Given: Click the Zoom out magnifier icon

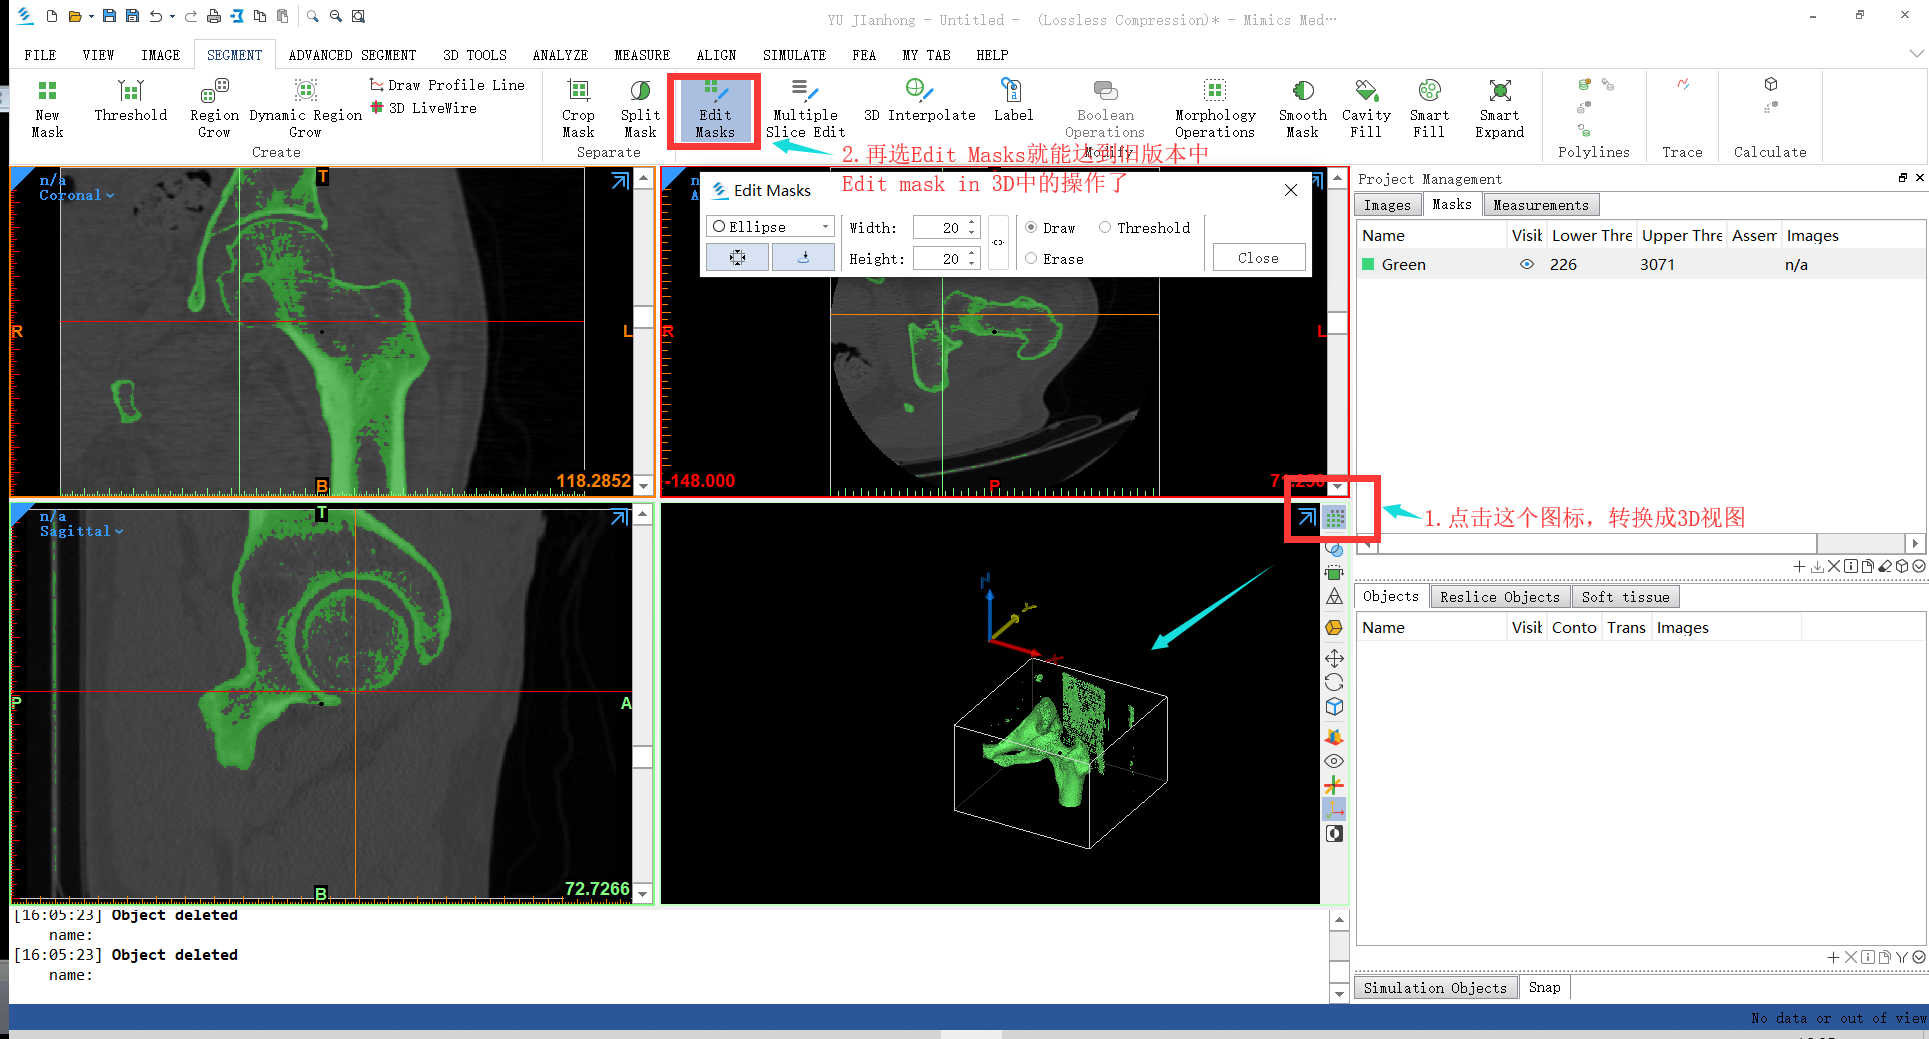Looking at the screenshot, I should click(x=335, y=16).
